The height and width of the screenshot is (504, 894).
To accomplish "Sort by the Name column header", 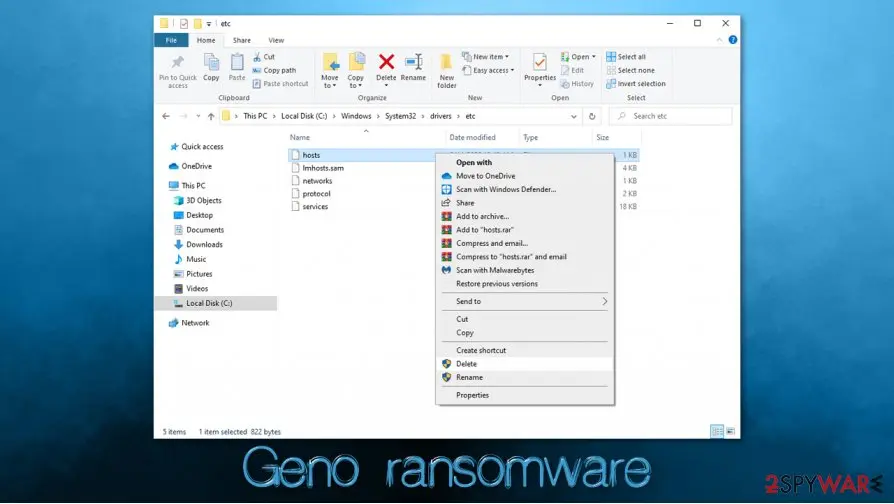I will [300, 137].
